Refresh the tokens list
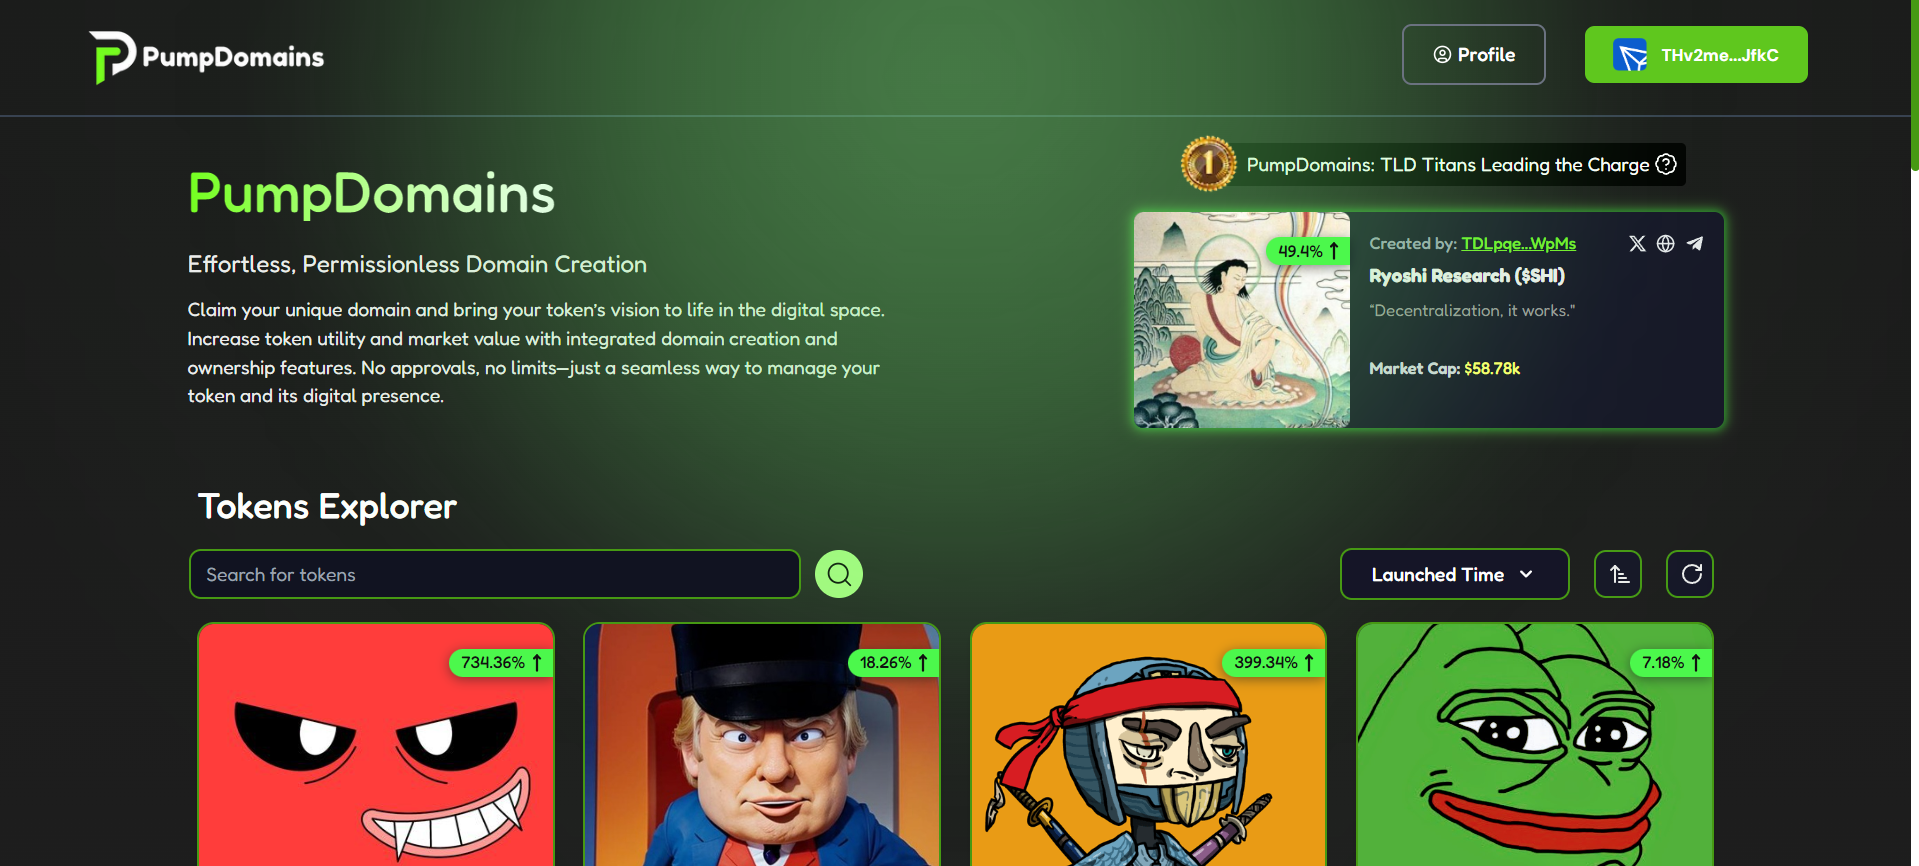The image size is (1919, 866). [x=1690, y=574]
